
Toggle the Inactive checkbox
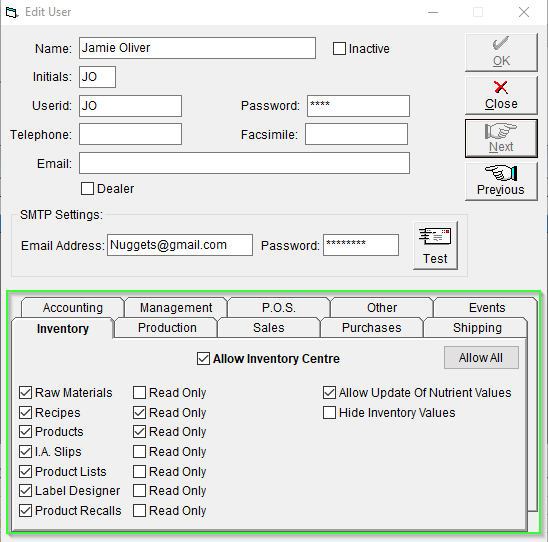coord(339,49)
